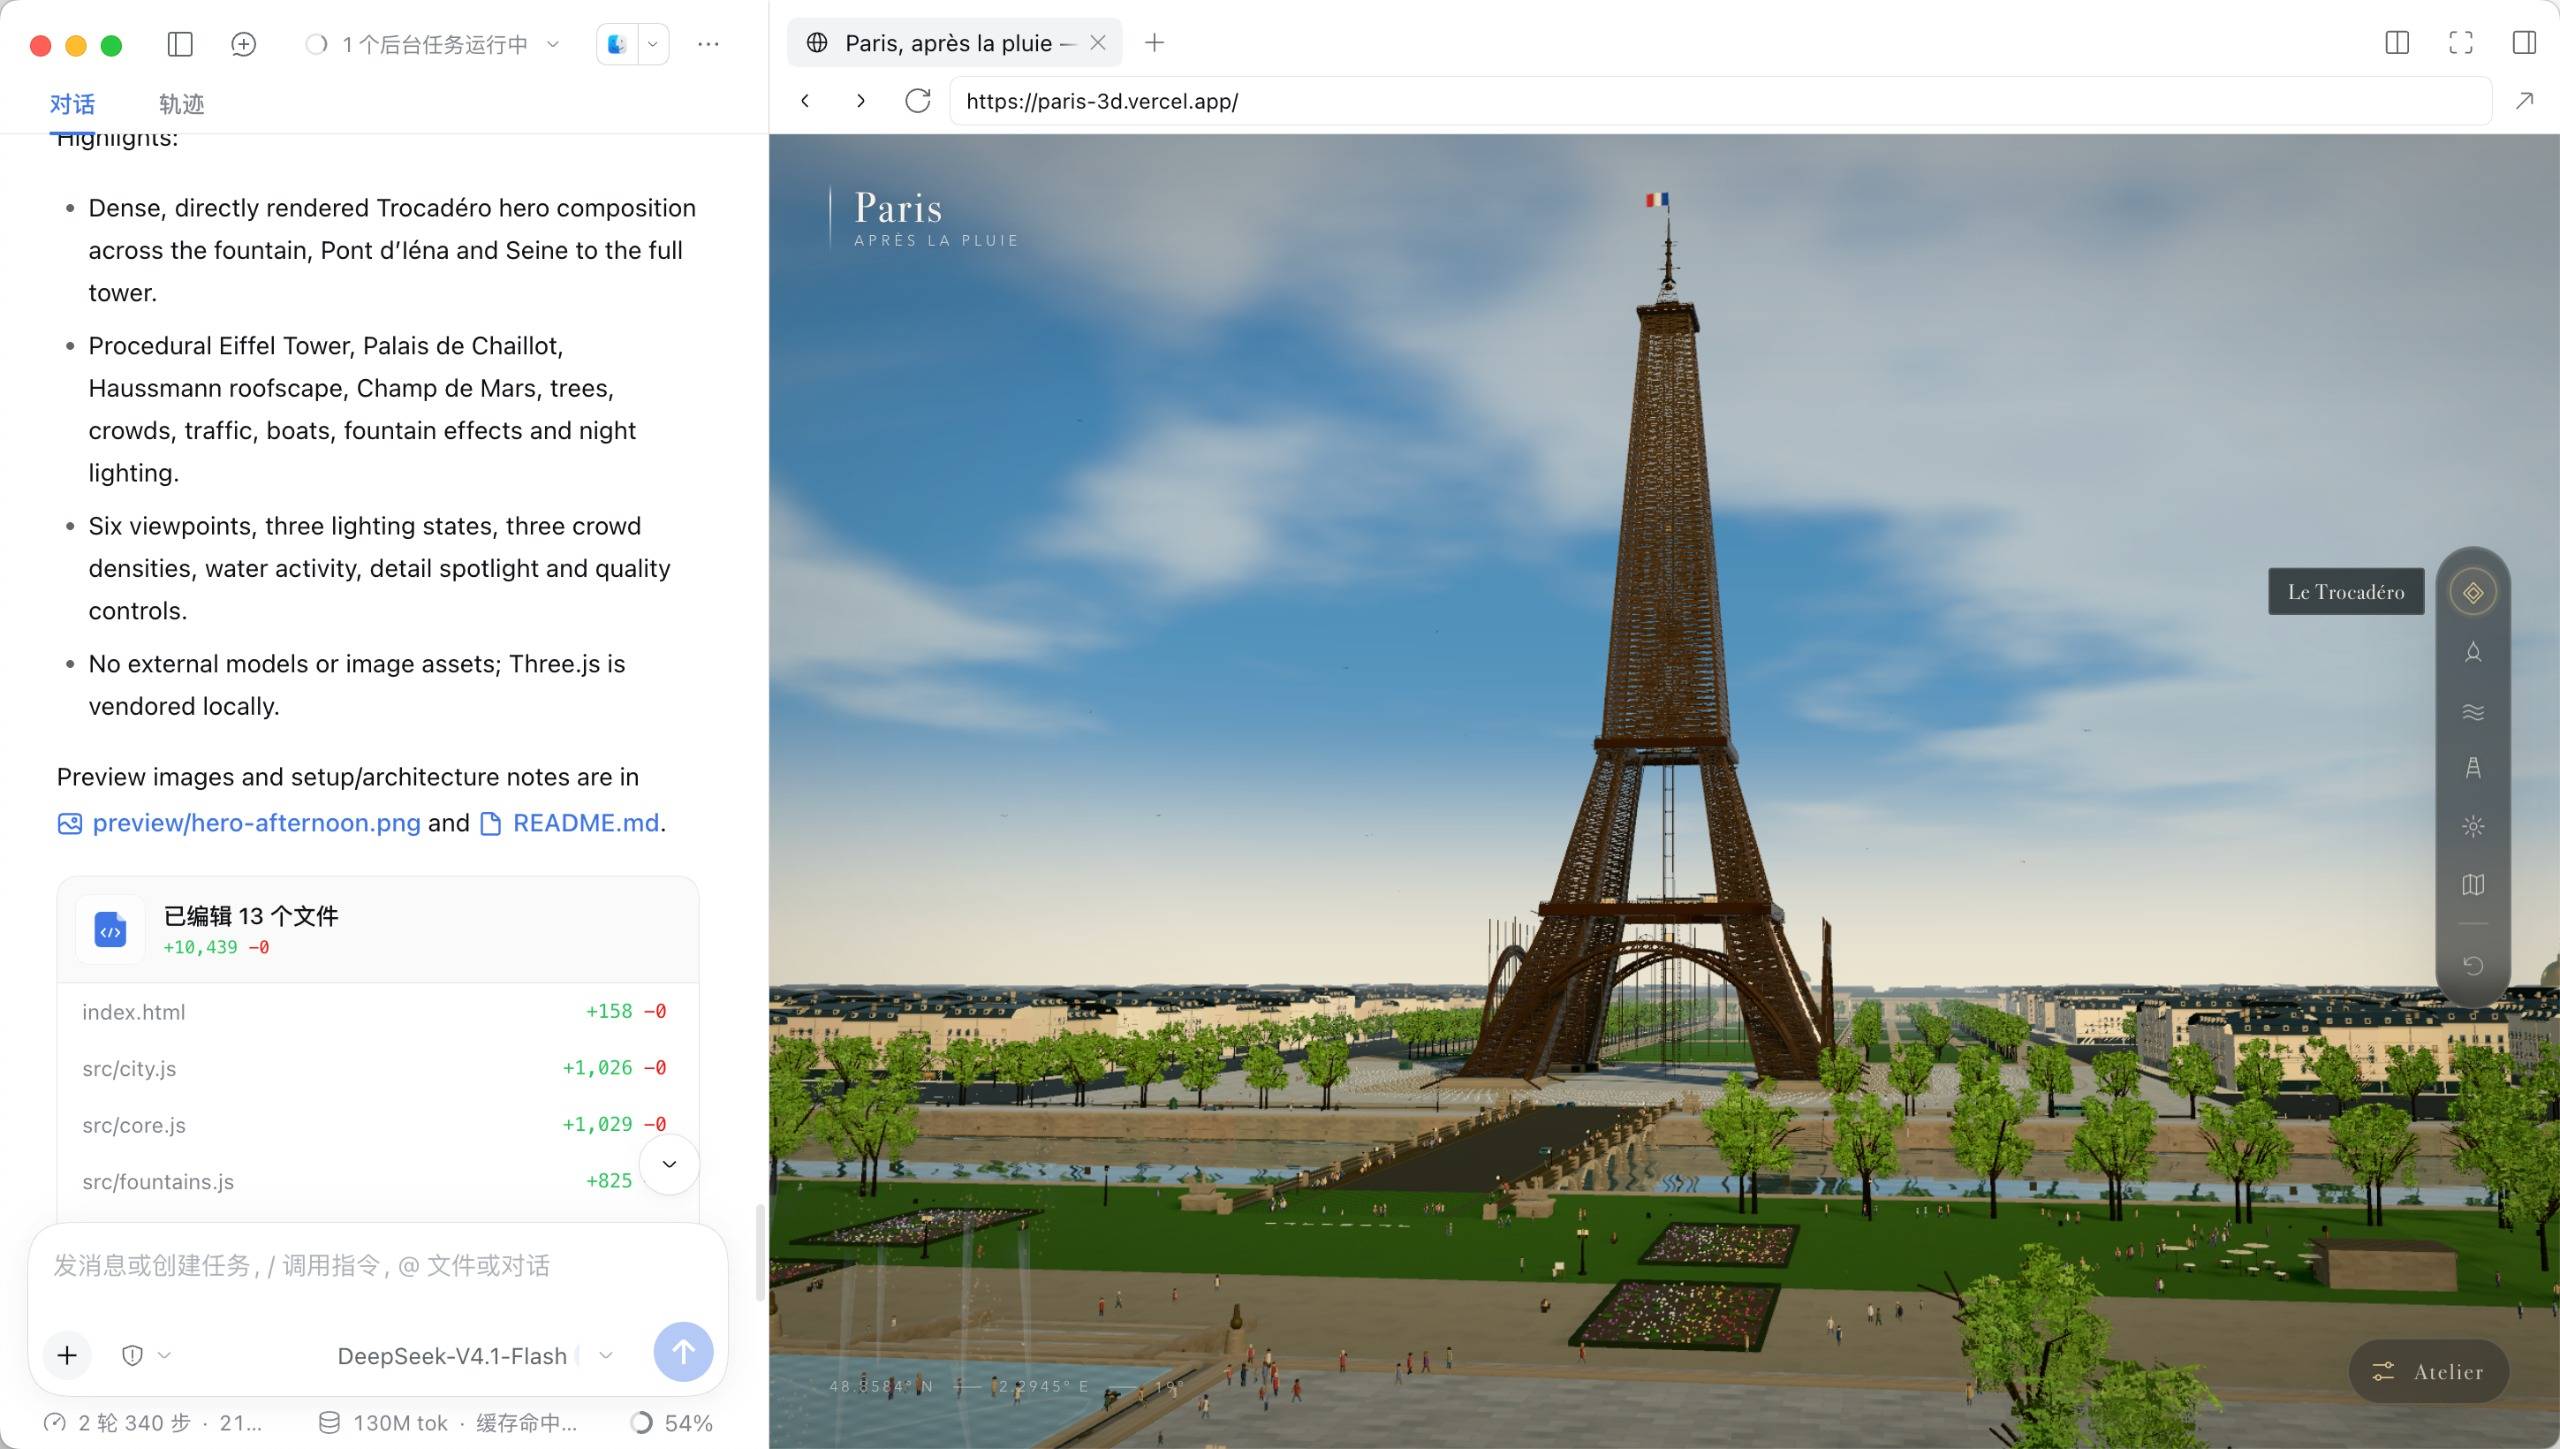Image resolution: width=2560 pixels, height=1449 pixels.
Task: Open the Atelier settings button
Action: tap(2429, 1372)
